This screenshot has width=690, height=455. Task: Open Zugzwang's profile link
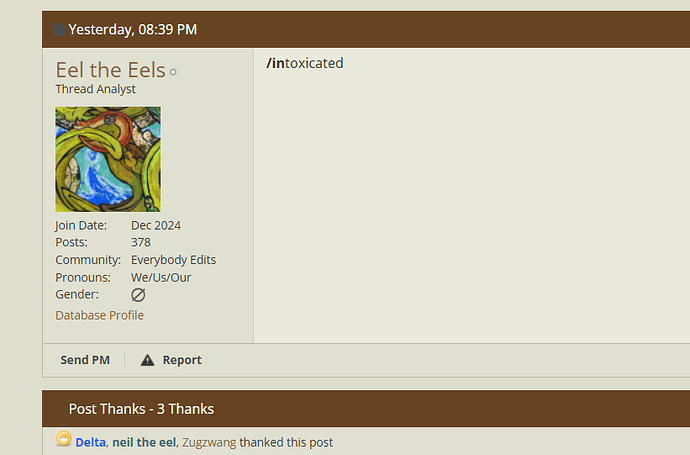click(209, 442)
